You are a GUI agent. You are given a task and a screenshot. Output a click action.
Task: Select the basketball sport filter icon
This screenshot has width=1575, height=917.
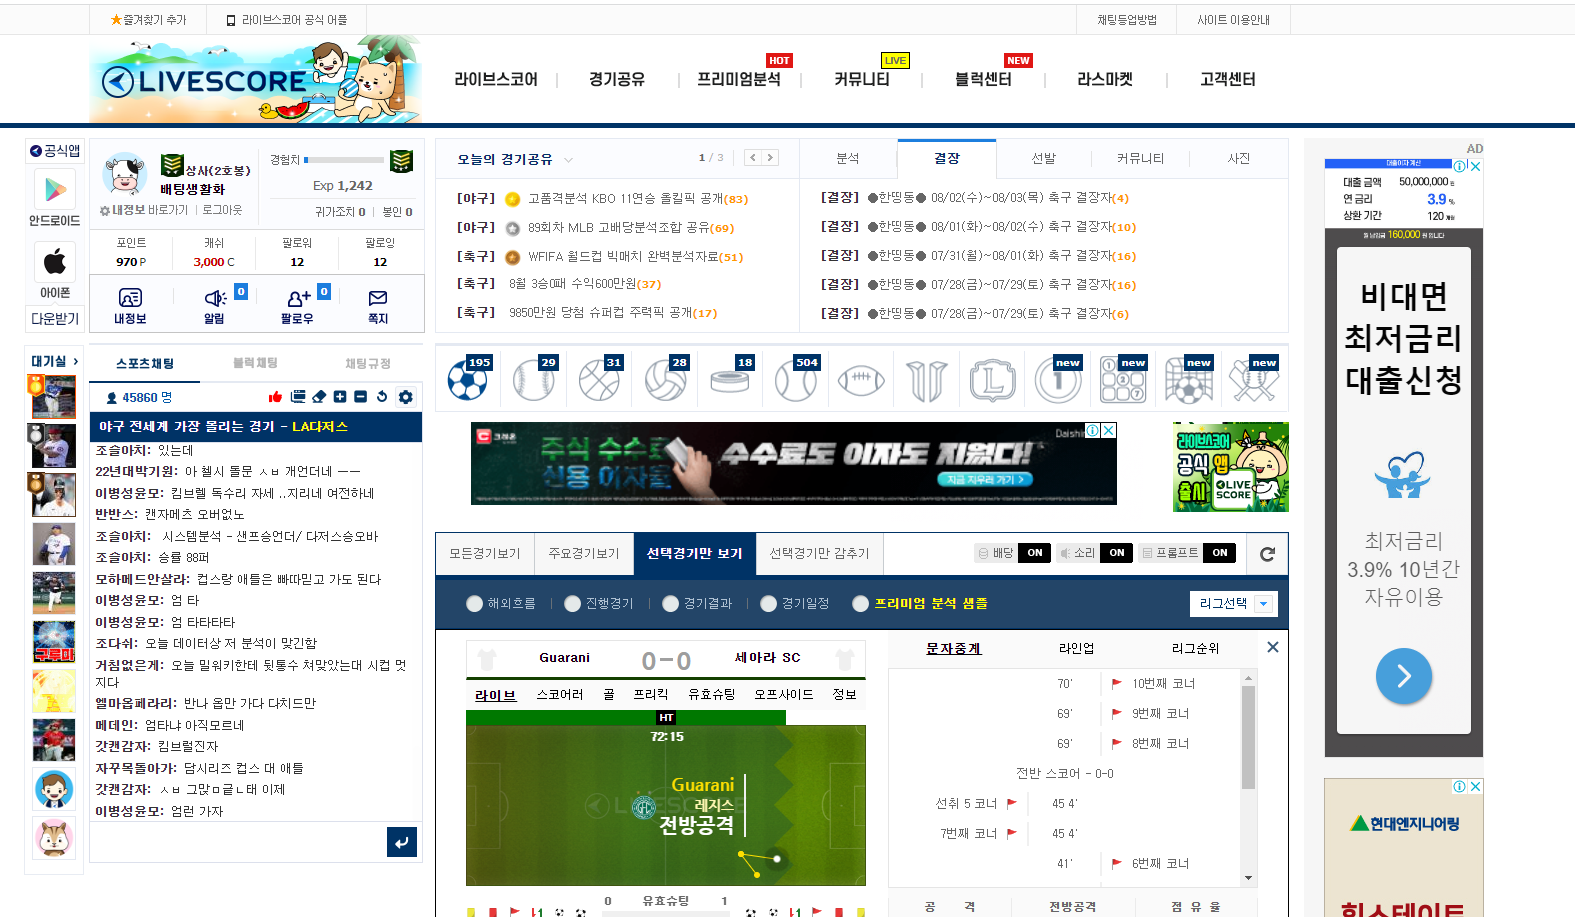click(x=599, y=380)
